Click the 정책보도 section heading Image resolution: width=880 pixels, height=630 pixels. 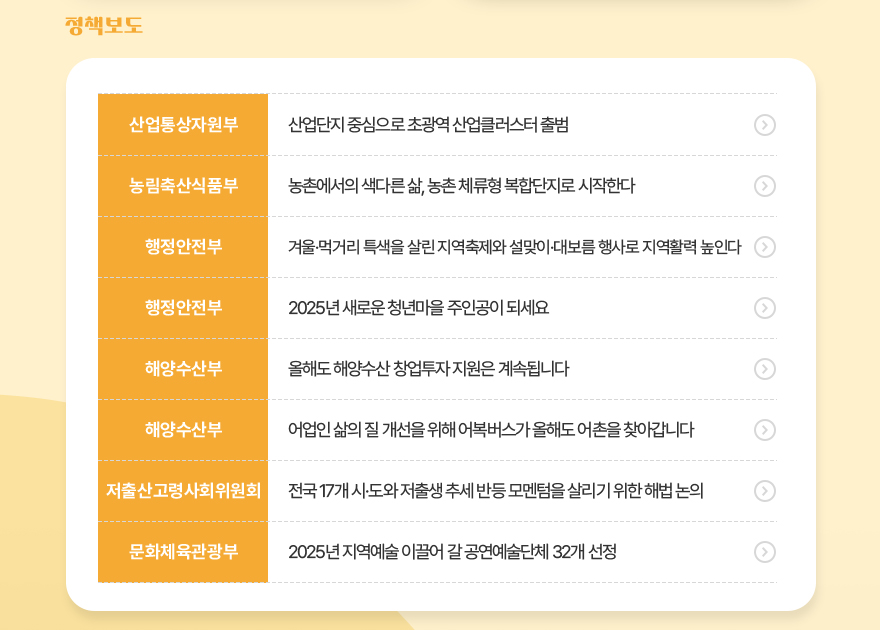104,25
